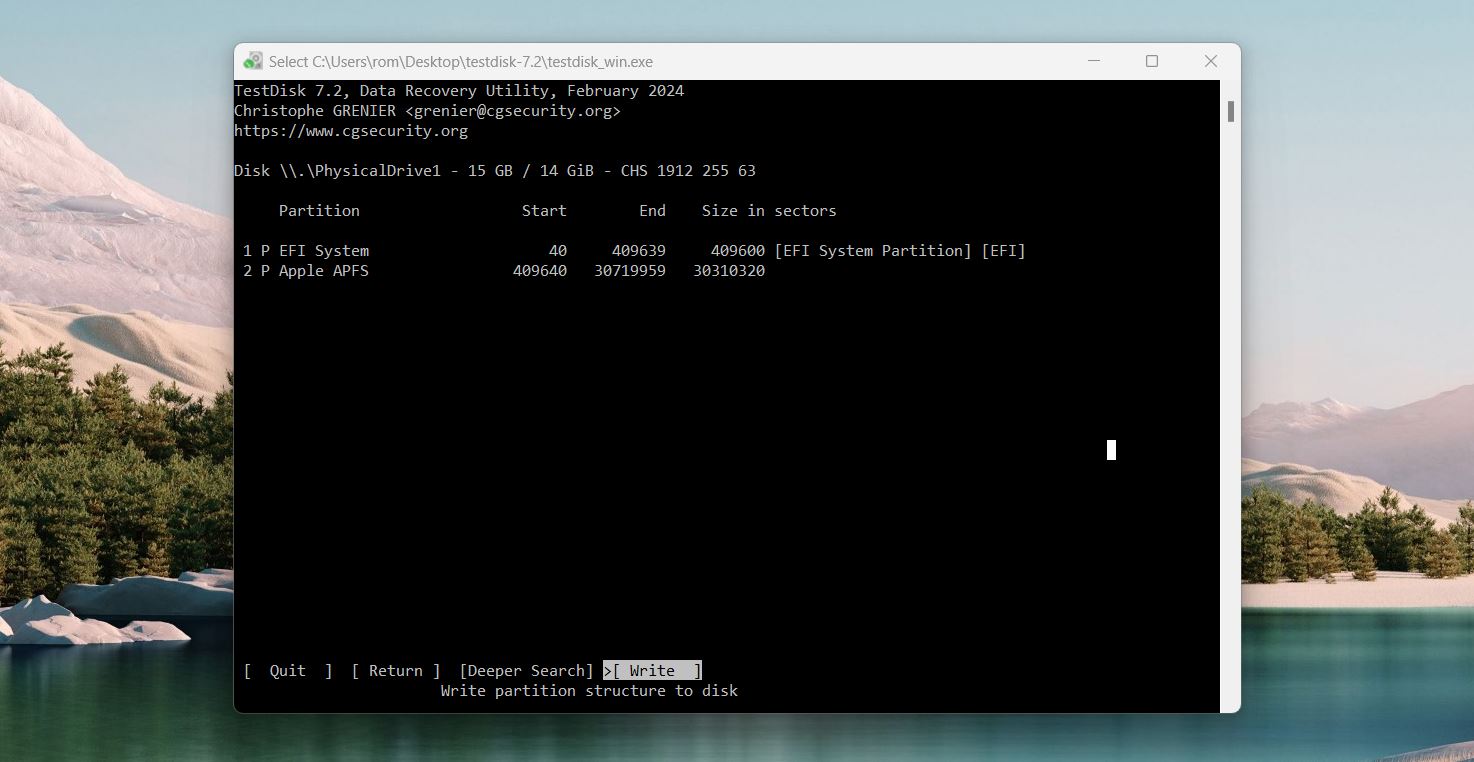Choose the Deeper Search option

(x=527, y=671)
